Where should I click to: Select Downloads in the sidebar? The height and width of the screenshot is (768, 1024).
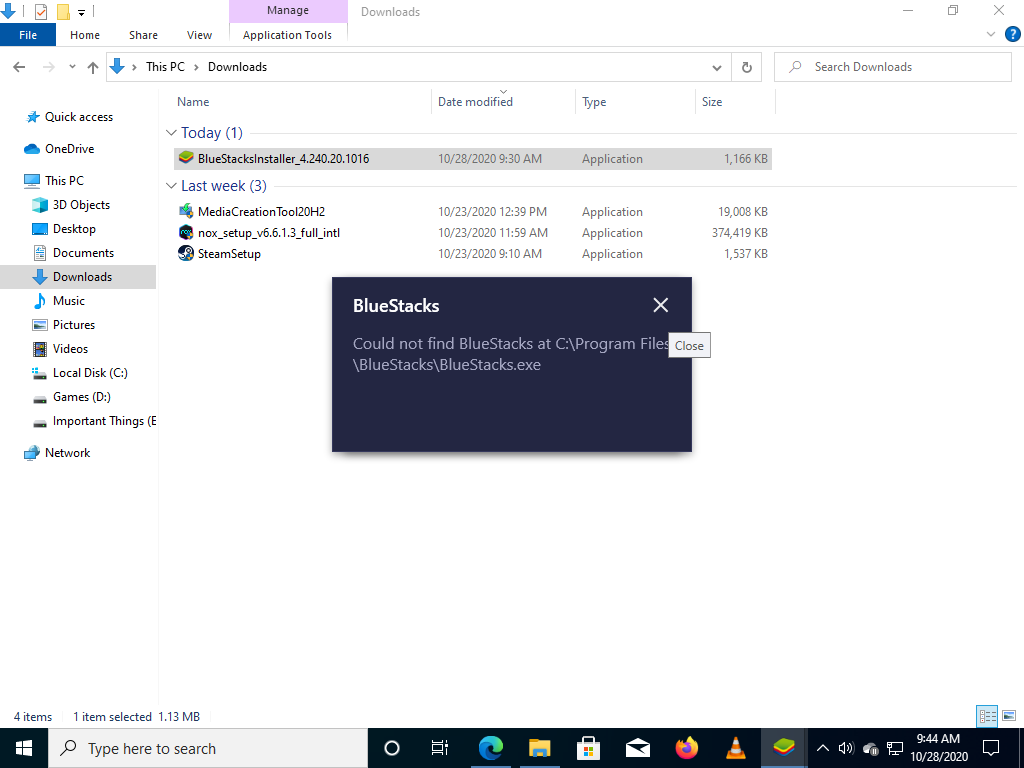click(78, 277)
